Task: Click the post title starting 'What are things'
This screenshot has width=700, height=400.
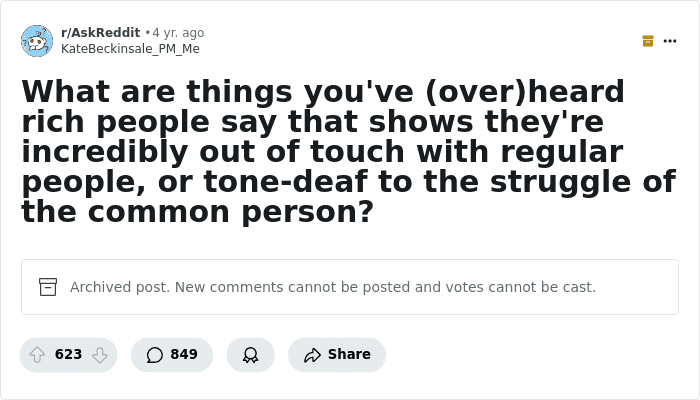Action: pyautogui.click(x=349, y=151)
